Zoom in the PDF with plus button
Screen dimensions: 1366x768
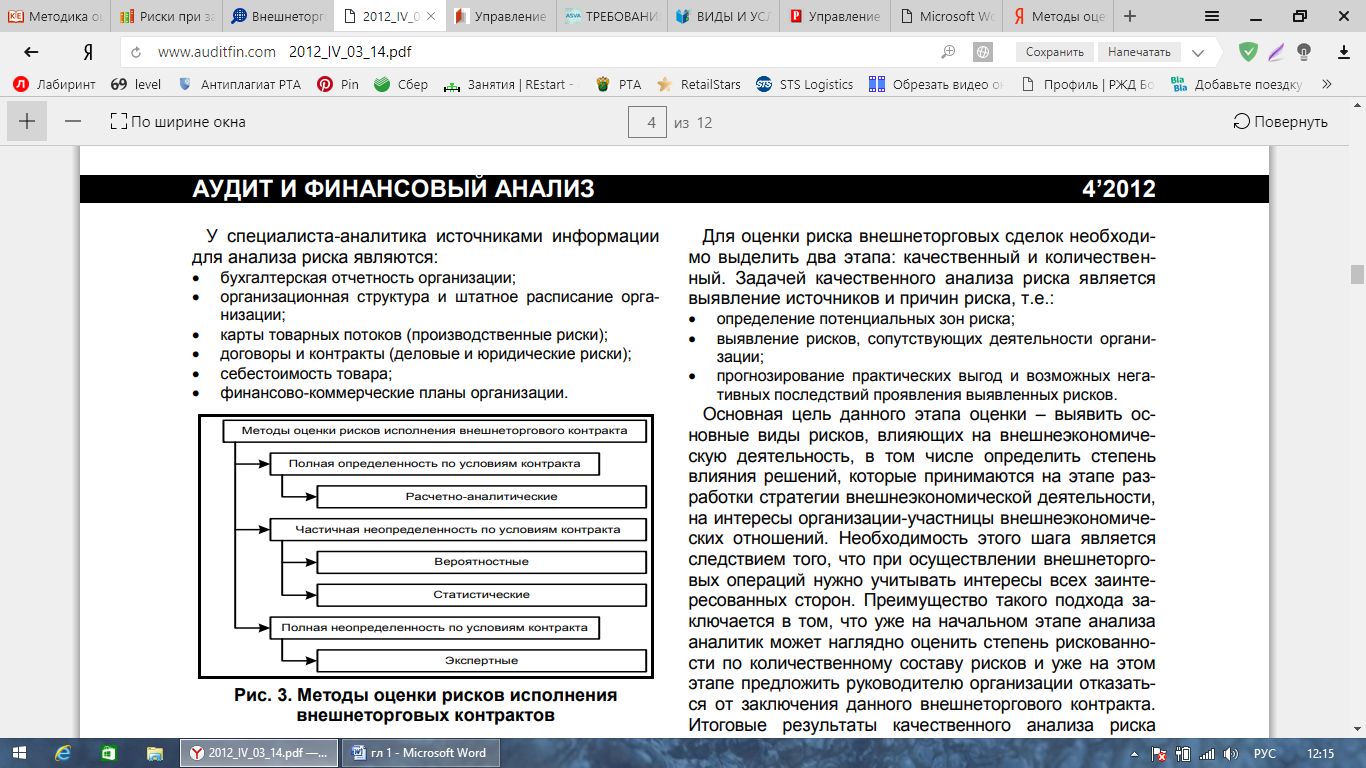pos(27,121)
